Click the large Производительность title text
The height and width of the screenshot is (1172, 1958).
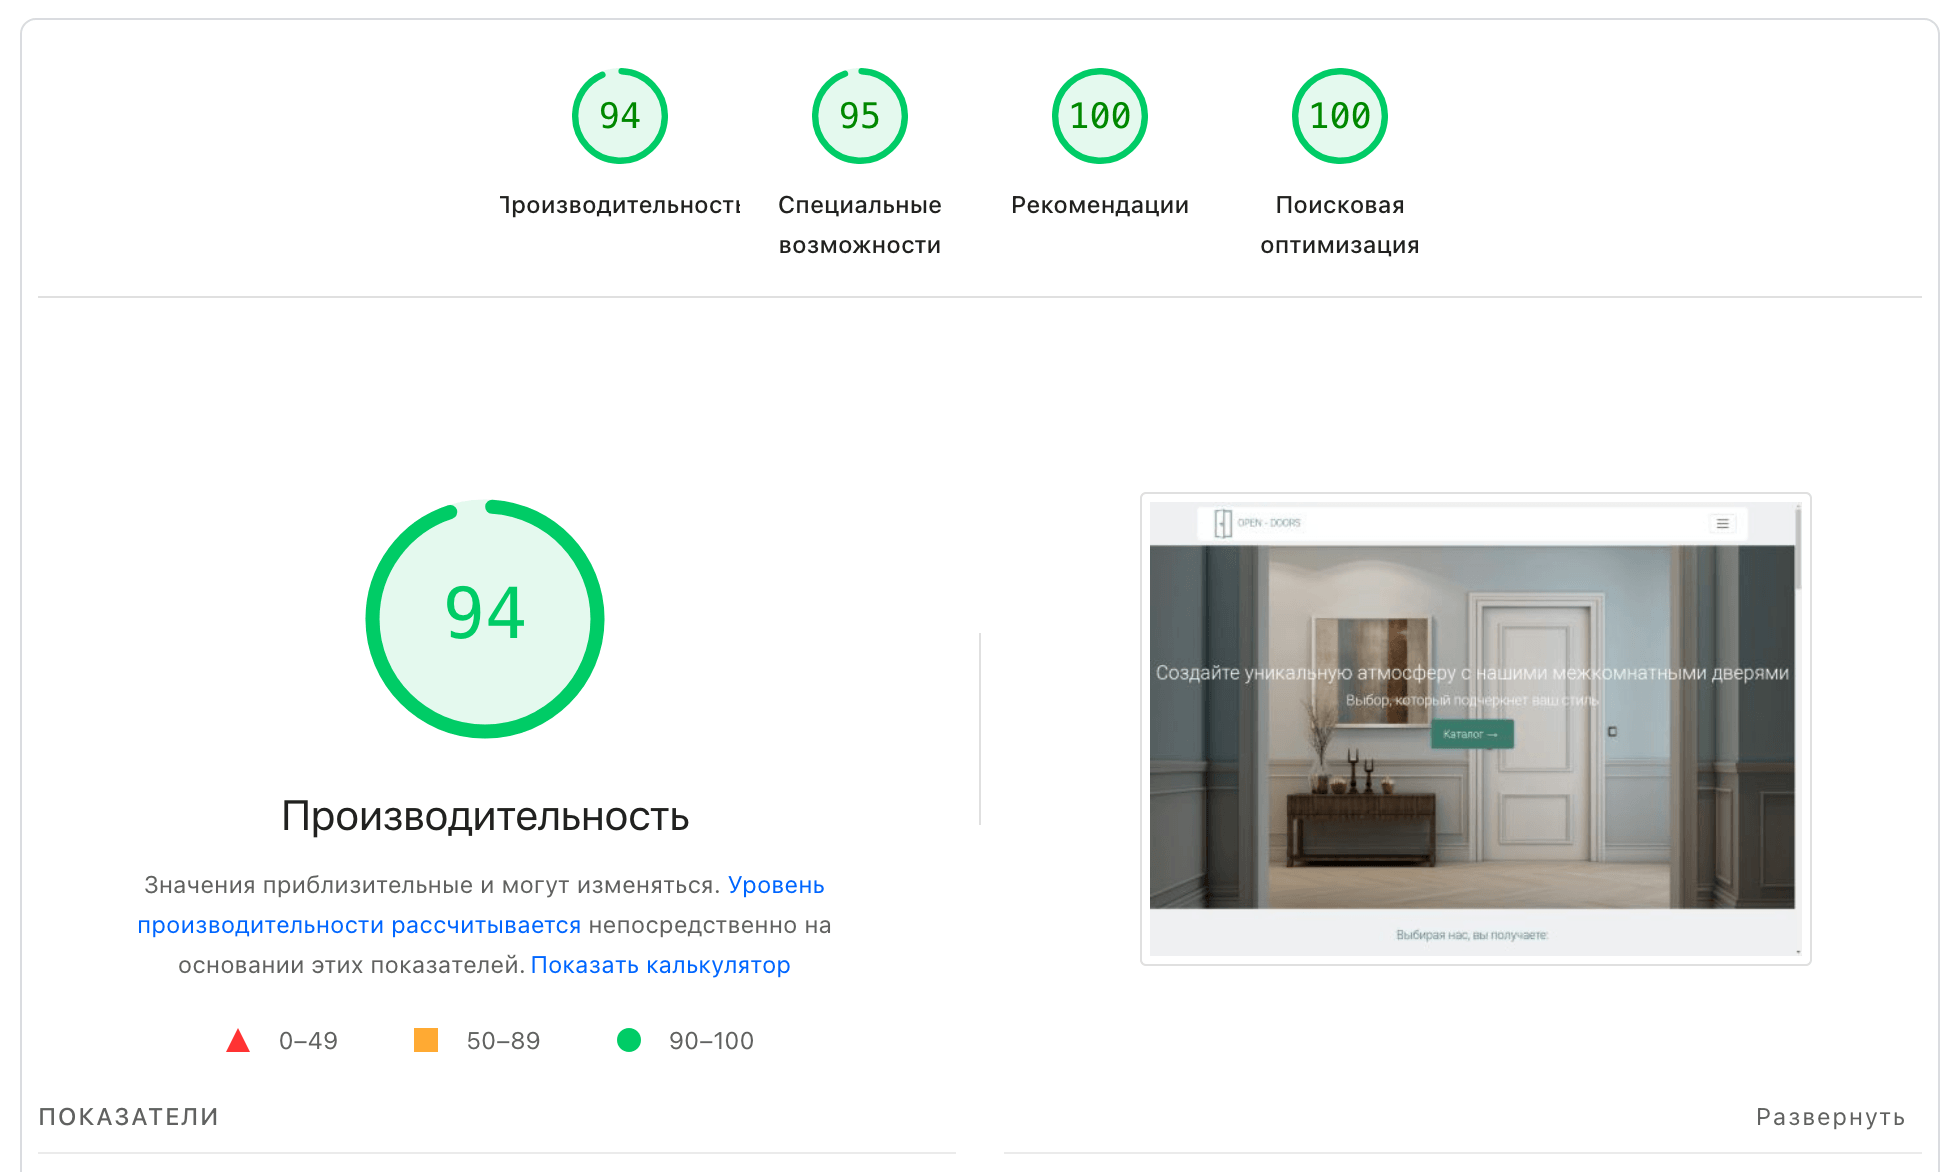click(485, 816)
